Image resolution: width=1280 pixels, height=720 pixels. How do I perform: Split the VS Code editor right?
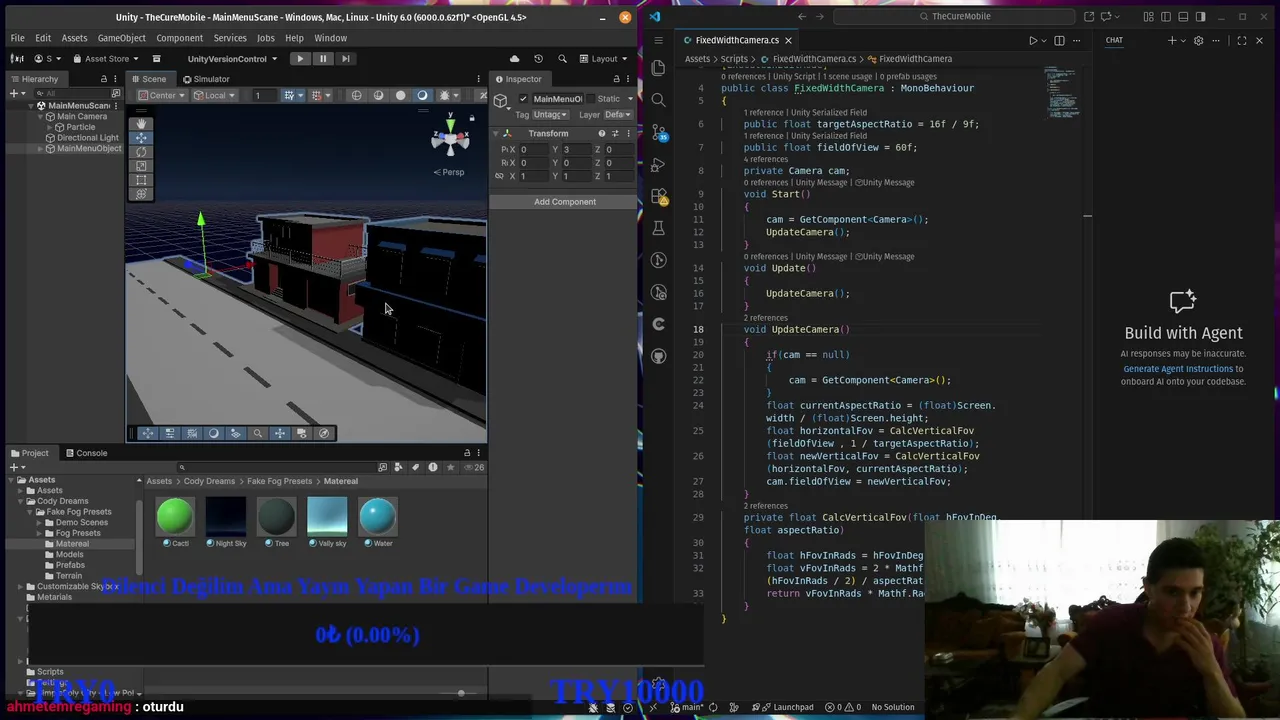1059,40
